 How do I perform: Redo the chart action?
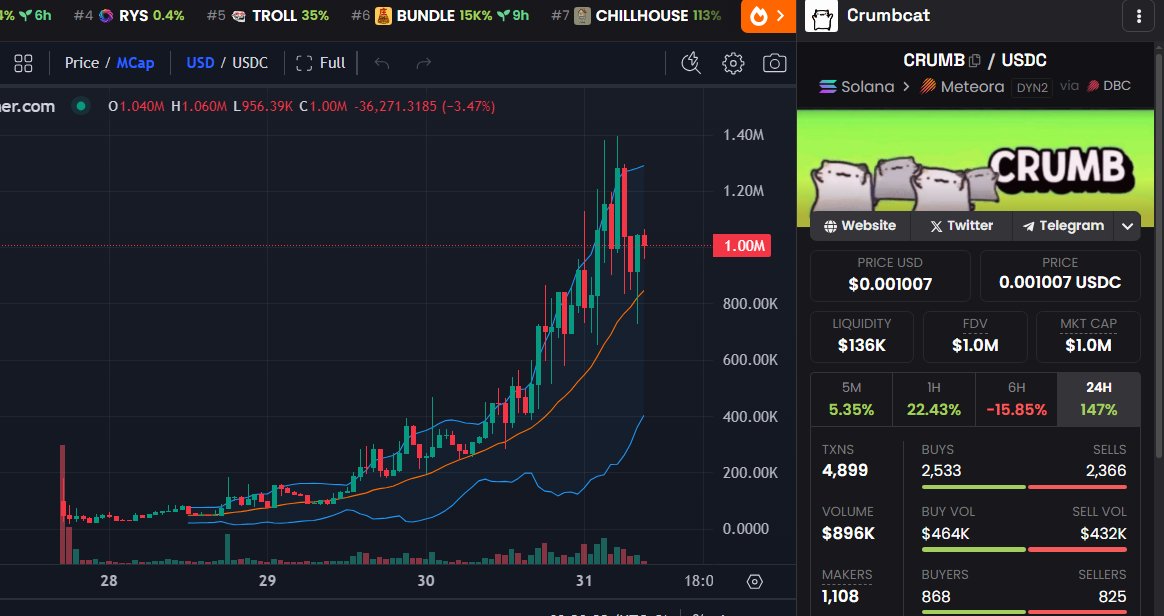424,63
